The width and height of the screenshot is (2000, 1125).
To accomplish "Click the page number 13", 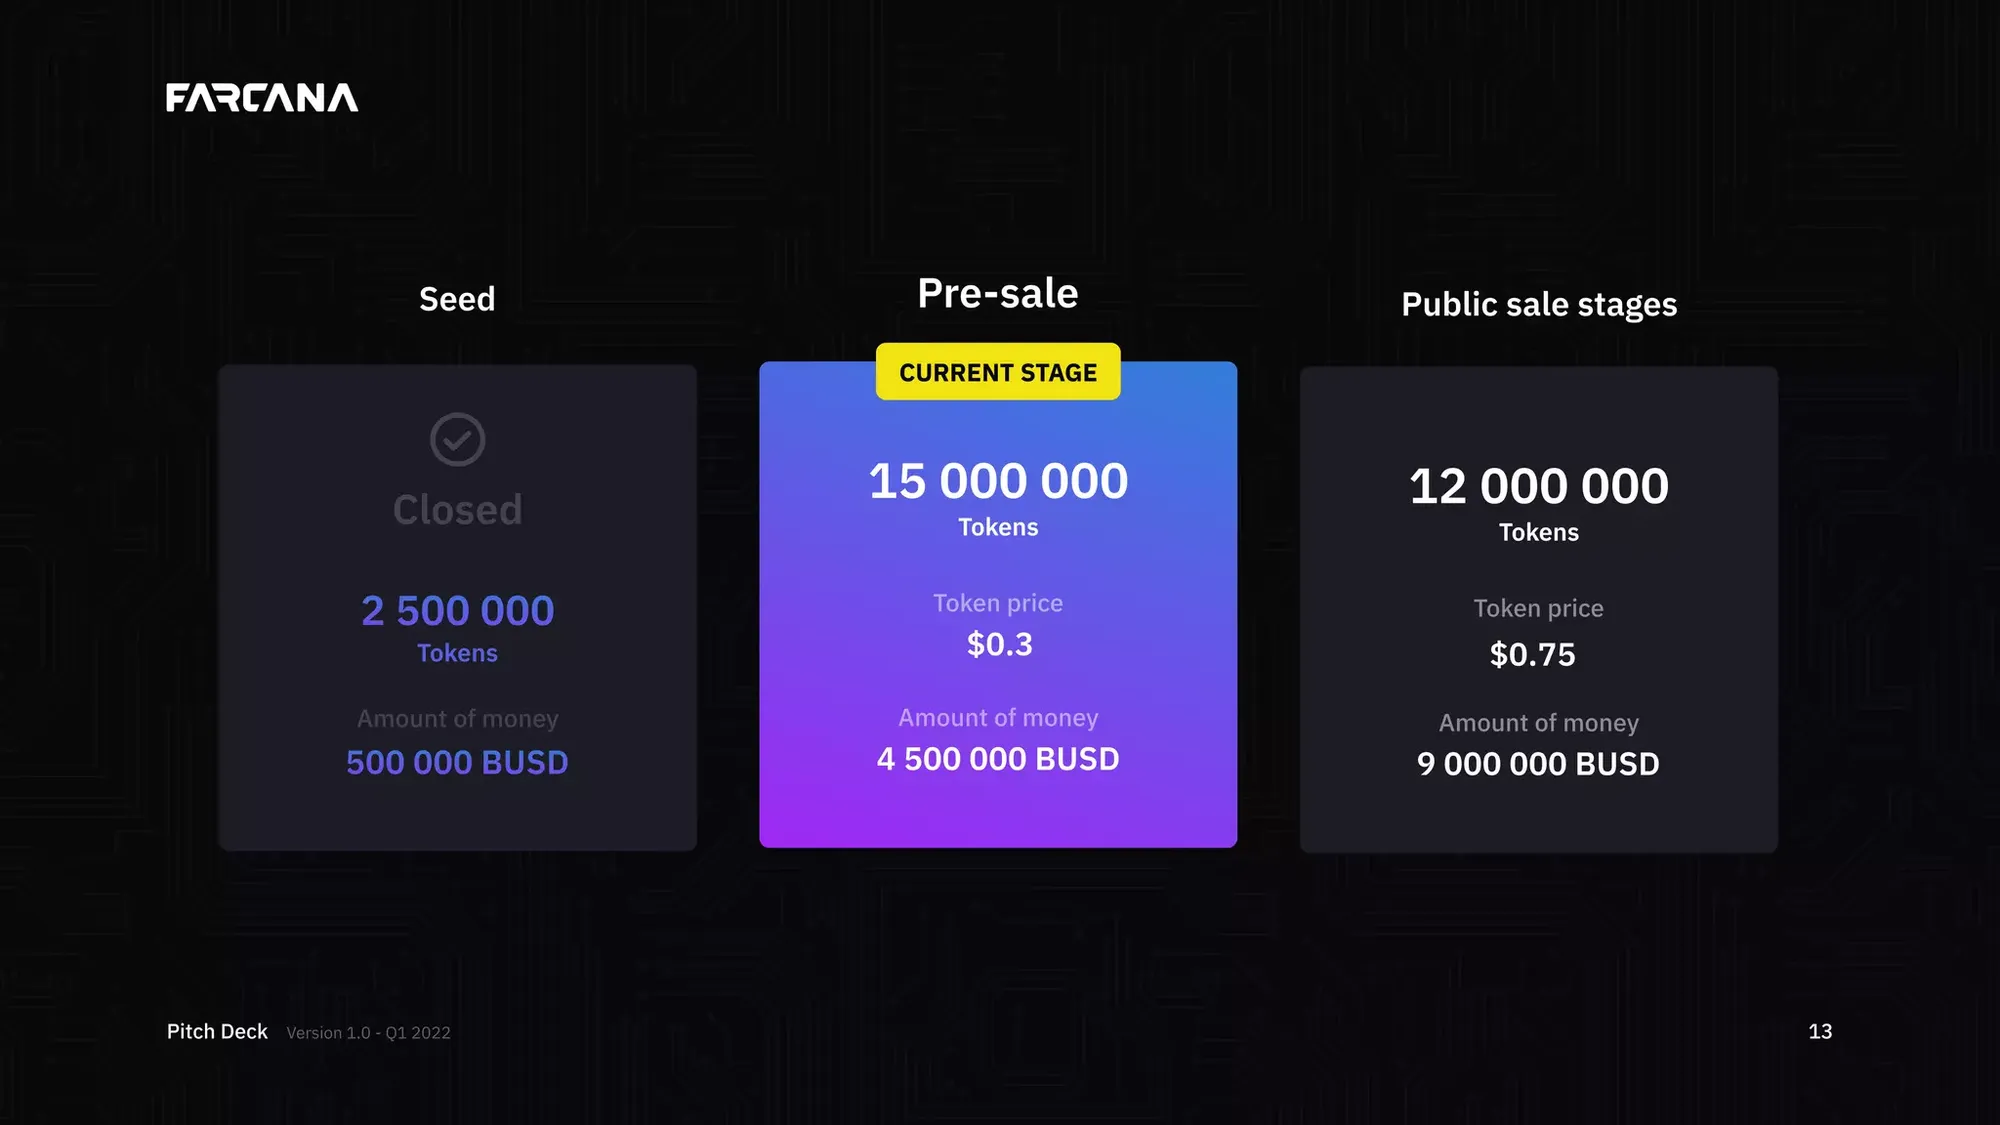I will pos(1820,1031).
